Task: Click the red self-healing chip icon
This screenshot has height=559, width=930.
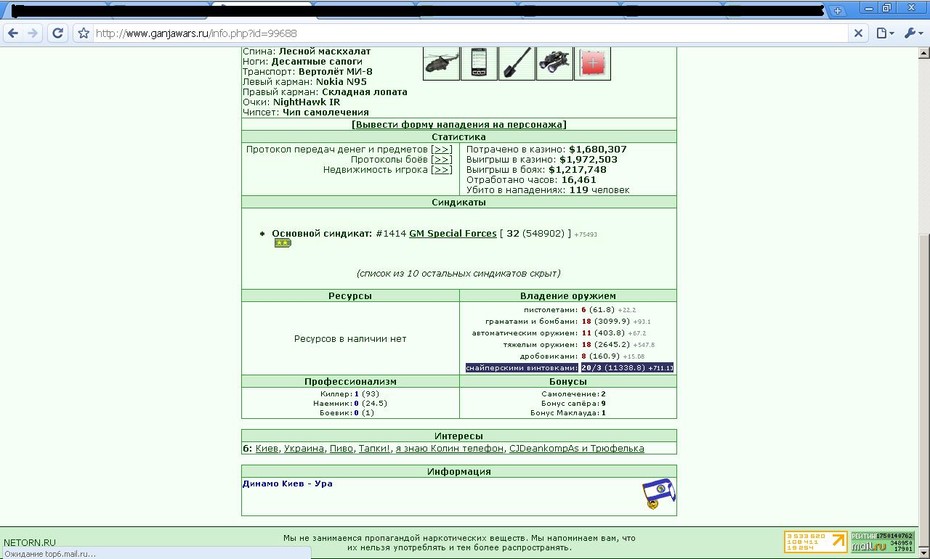Action: tap(593, 62)
